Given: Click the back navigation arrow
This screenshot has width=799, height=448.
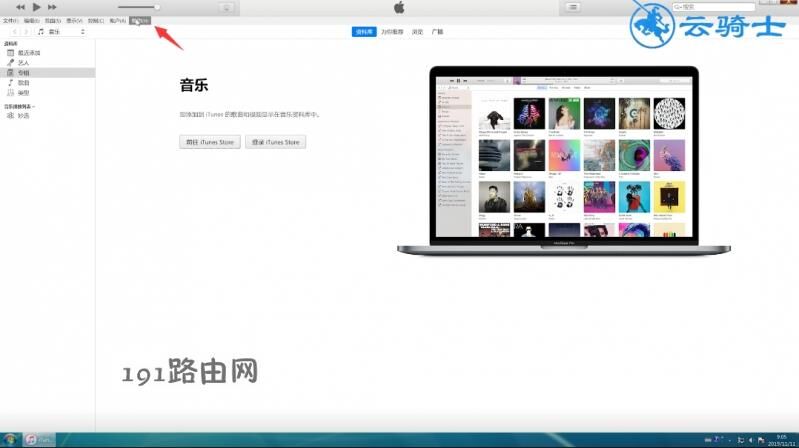Looking at the screenshot, I should 14,32.
